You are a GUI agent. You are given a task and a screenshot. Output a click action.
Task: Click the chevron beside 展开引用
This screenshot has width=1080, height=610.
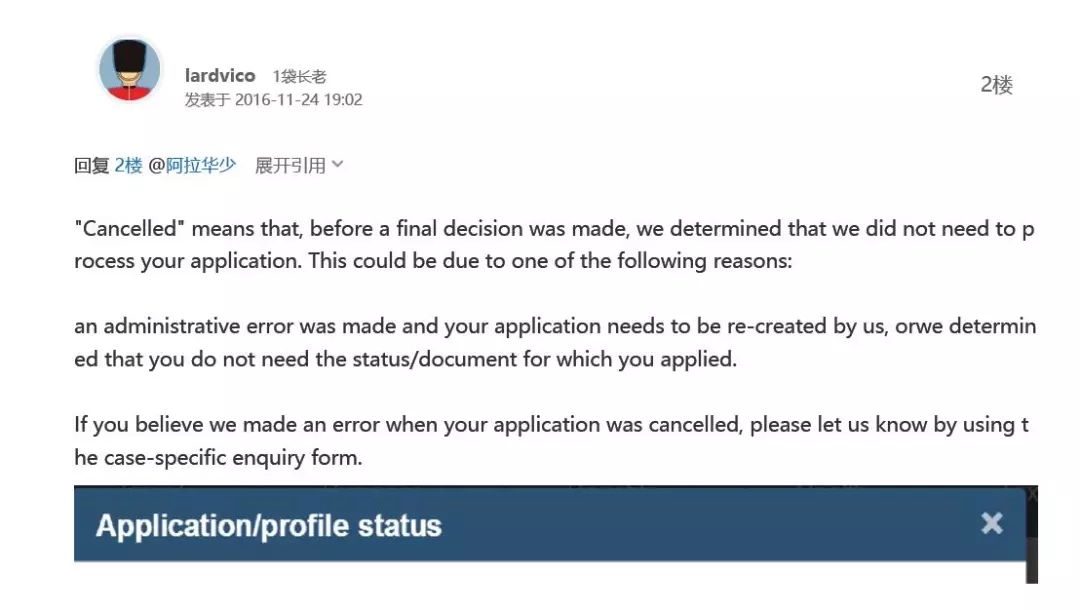pos(337,164)
